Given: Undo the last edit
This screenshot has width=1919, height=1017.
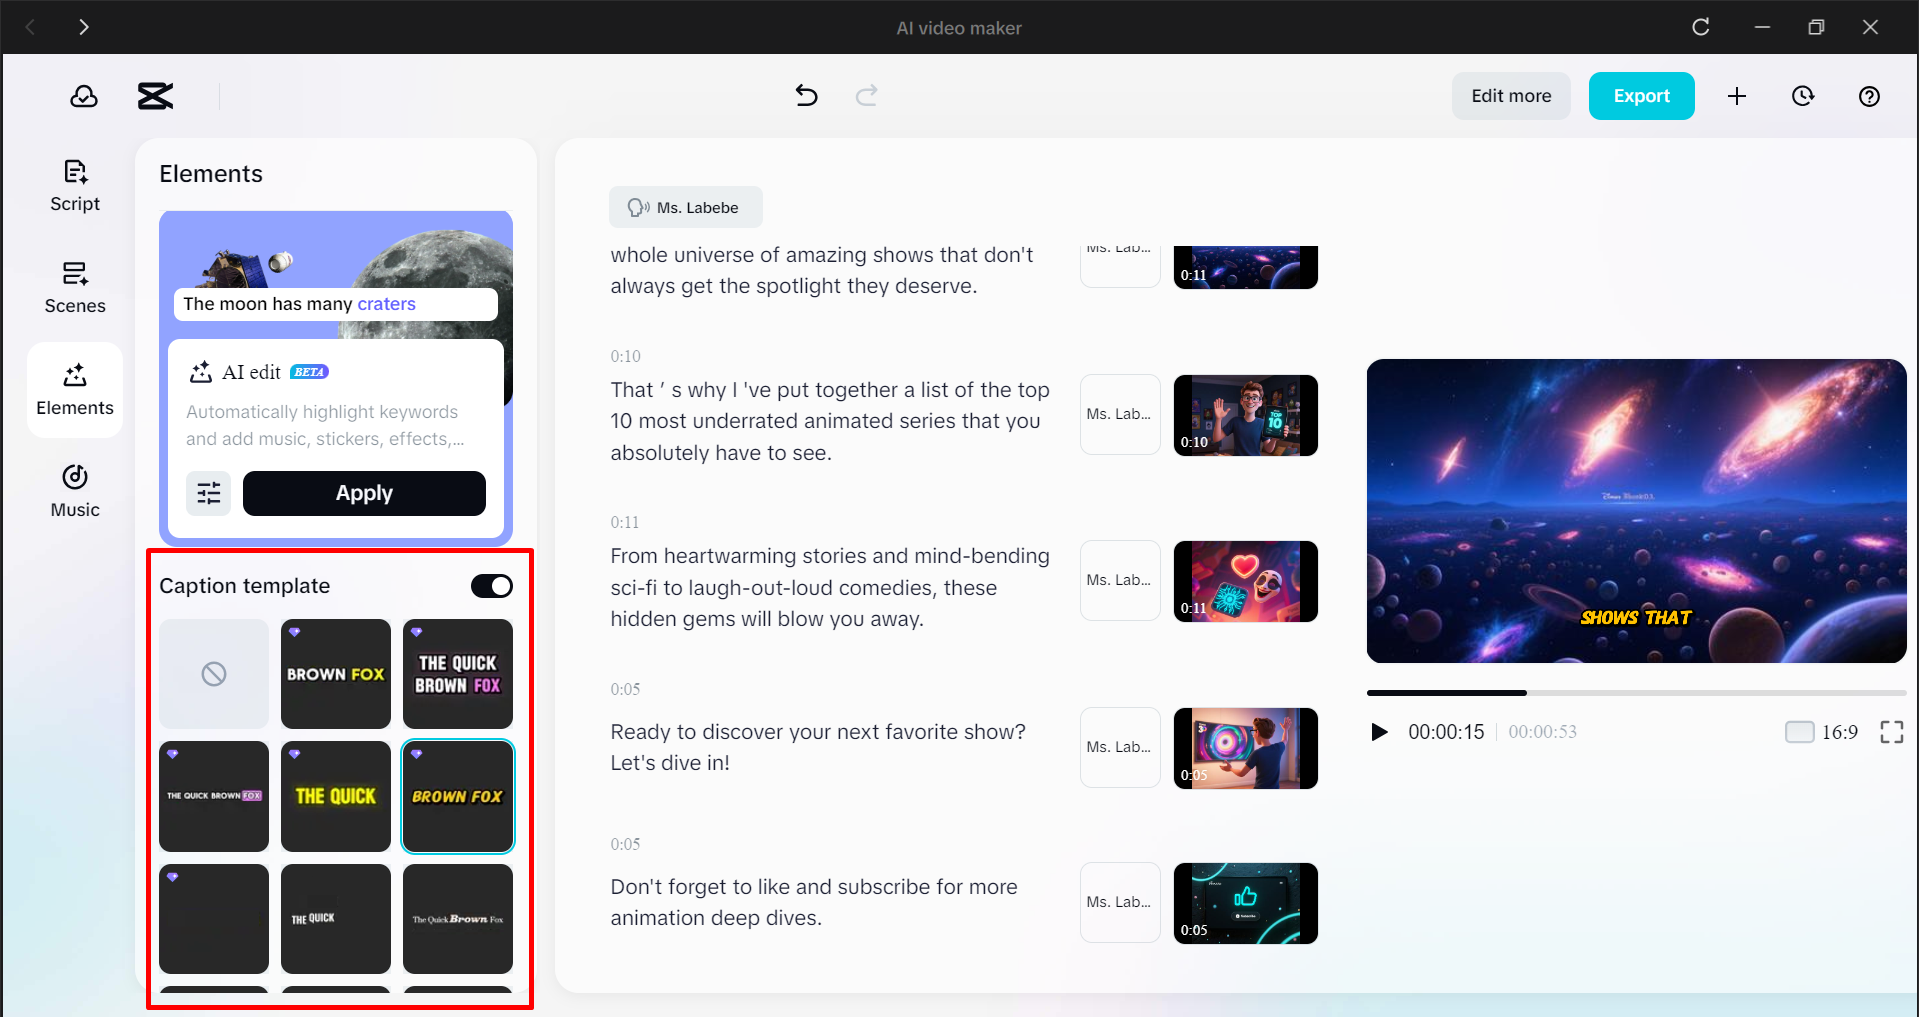Looking at the screenshot, I should [x=806, y=95].
